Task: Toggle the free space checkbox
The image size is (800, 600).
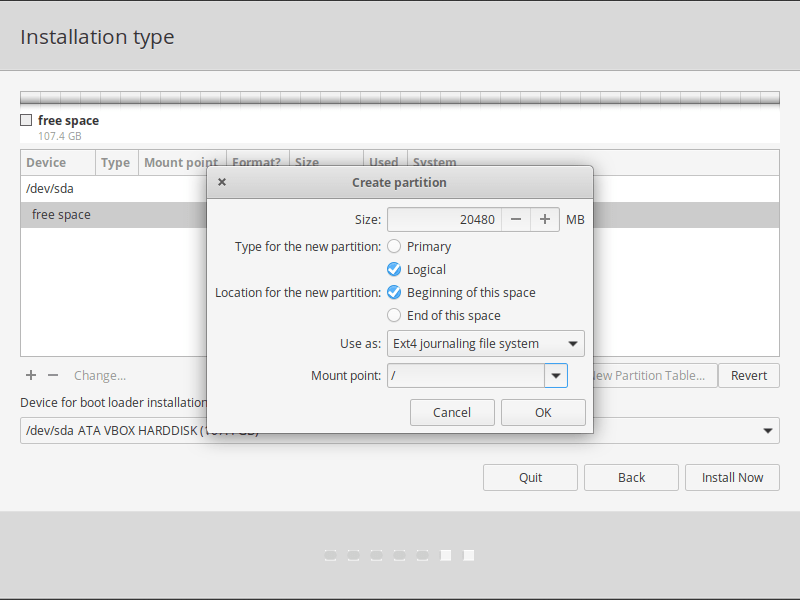Action: click(x=25, y=120)
